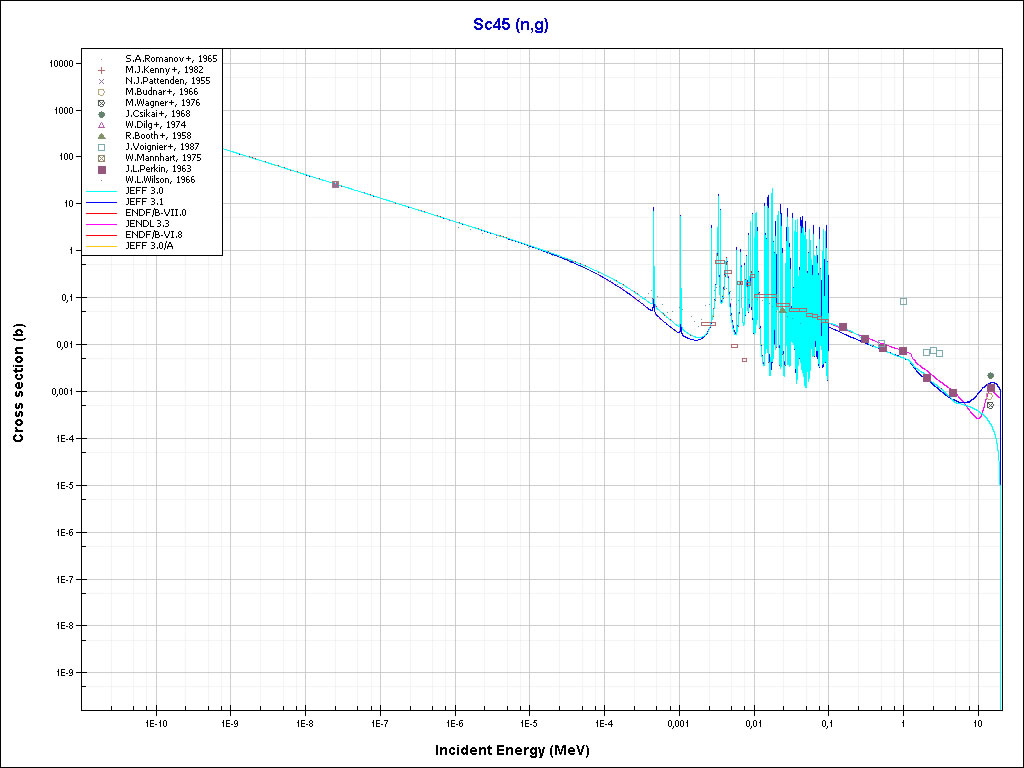Viewport: 1024px width, 768px height.
Task: Click the W.Dilg+ 1974 triangle marker in legend
Action: [x=101, y=125]
